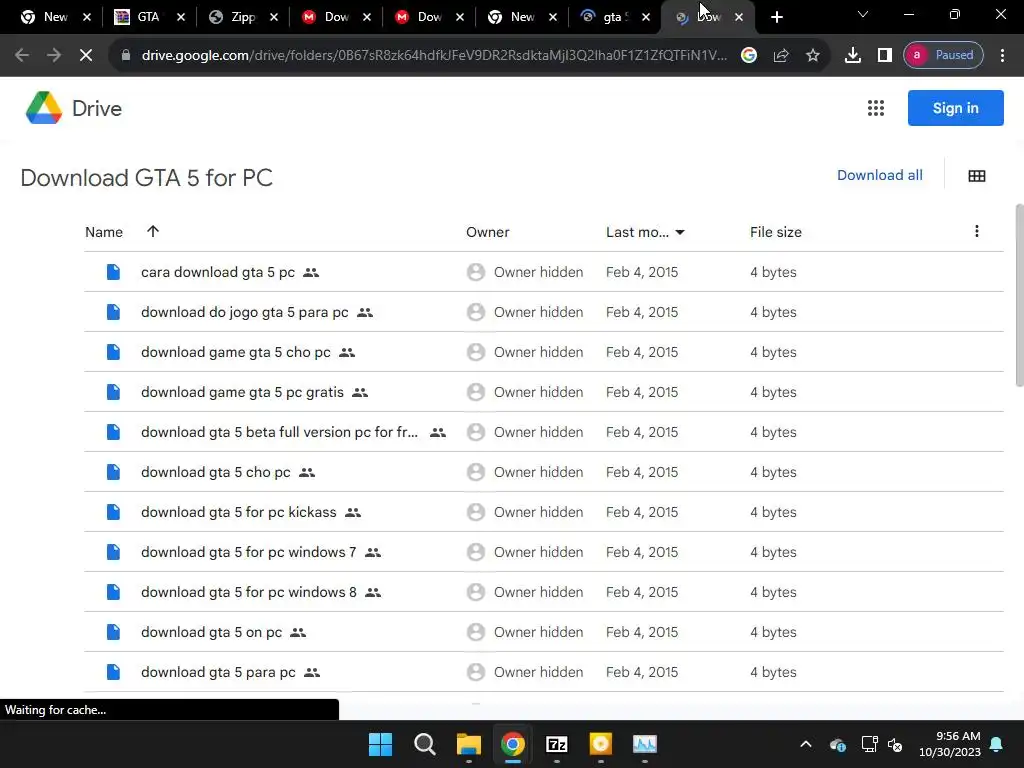
Task: Click shared icon beside download gta 5 on pc
Action: tap(298, 632)
